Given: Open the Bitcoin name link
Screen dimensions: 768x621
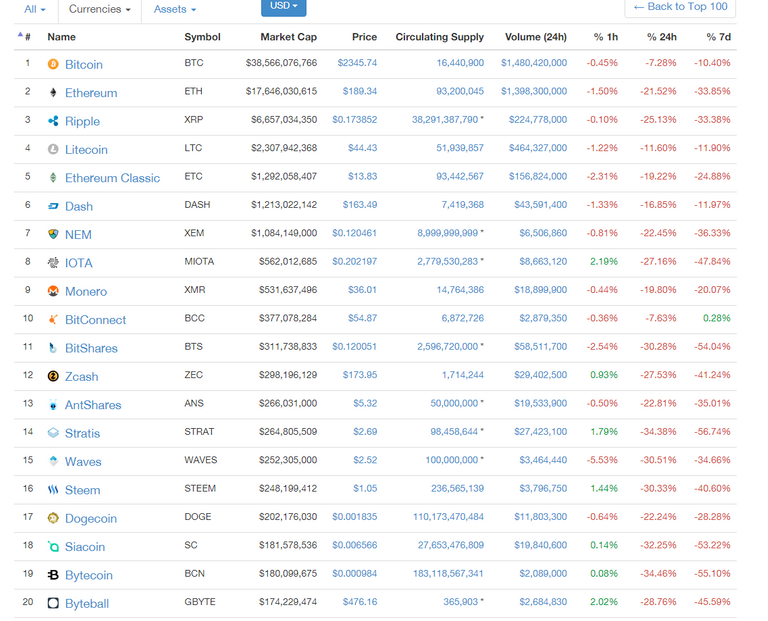Looking at the screenshot, I should click(x=84, y=65).
